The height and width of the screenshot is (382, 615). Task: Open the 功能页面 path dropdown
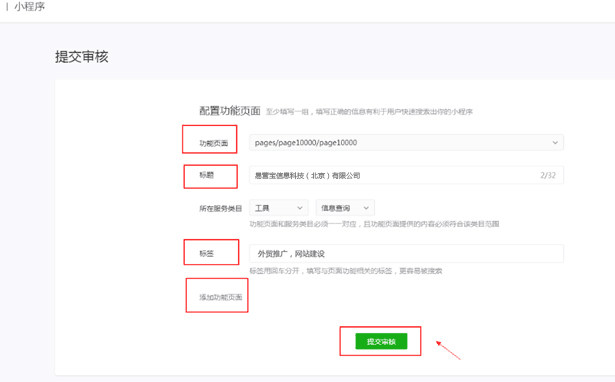[406, 142]
